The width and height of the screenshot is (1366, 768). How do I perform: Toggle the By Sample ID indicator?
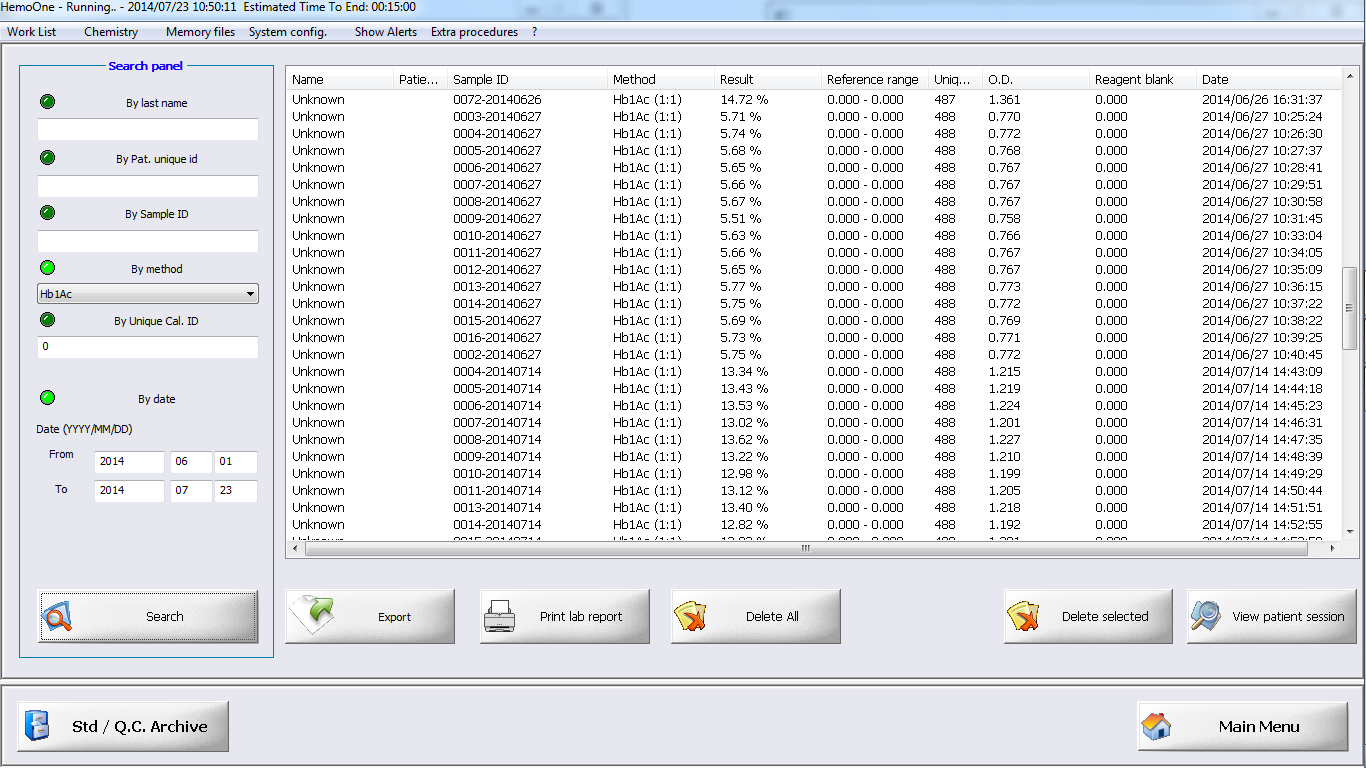(x=47, y=213)
